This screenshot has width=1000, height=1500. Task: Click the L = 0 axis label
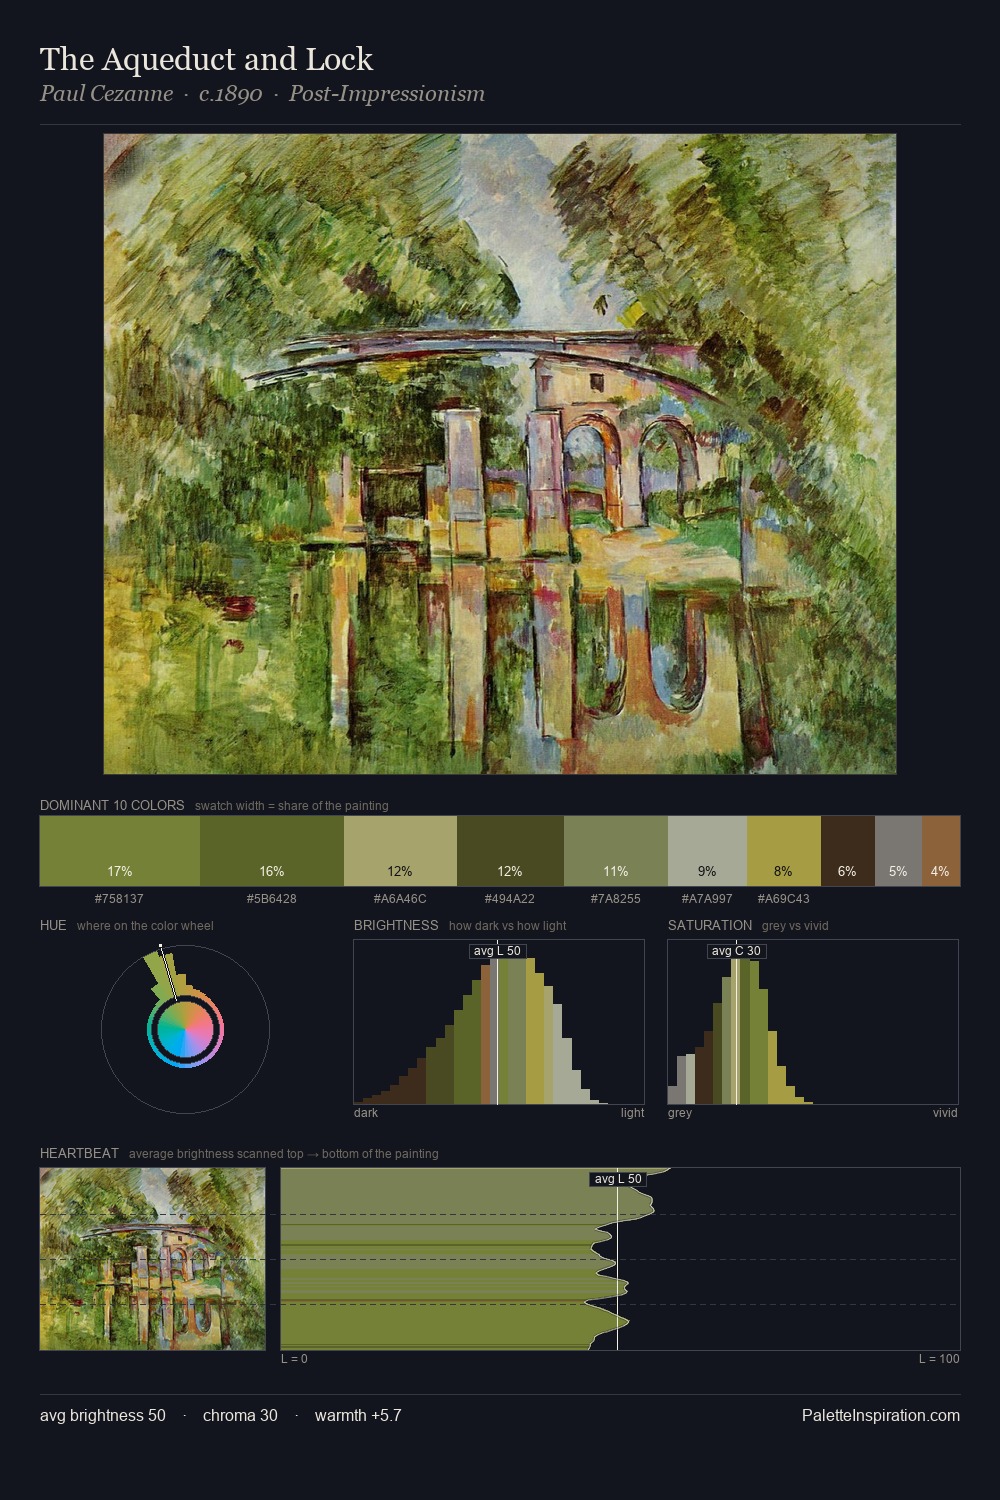pyautogui.click(x=294, y=1359)
